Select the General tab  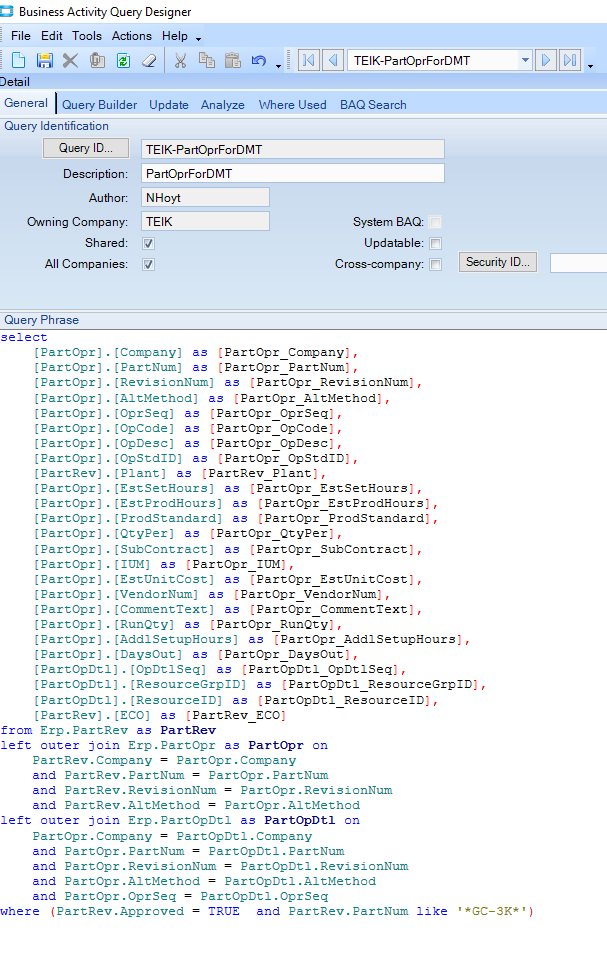pos(26,103)
